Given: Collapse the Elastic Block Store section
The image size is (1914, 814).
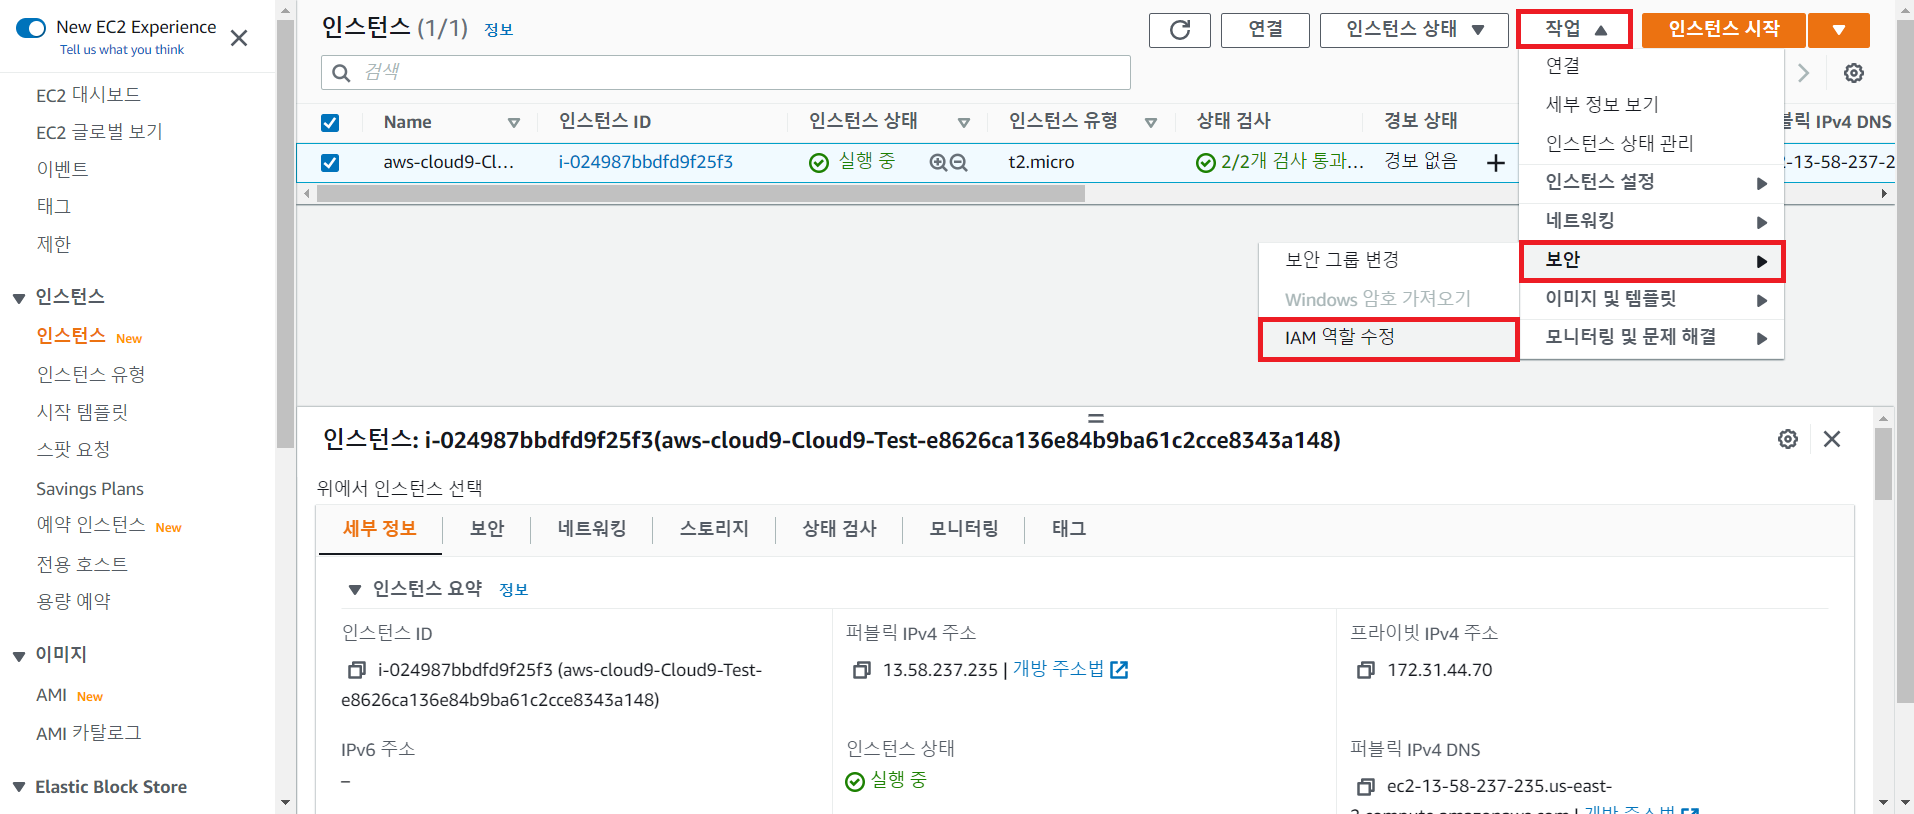Looking at the screenshot, I should pyautogui.click(x=19, y=787).
